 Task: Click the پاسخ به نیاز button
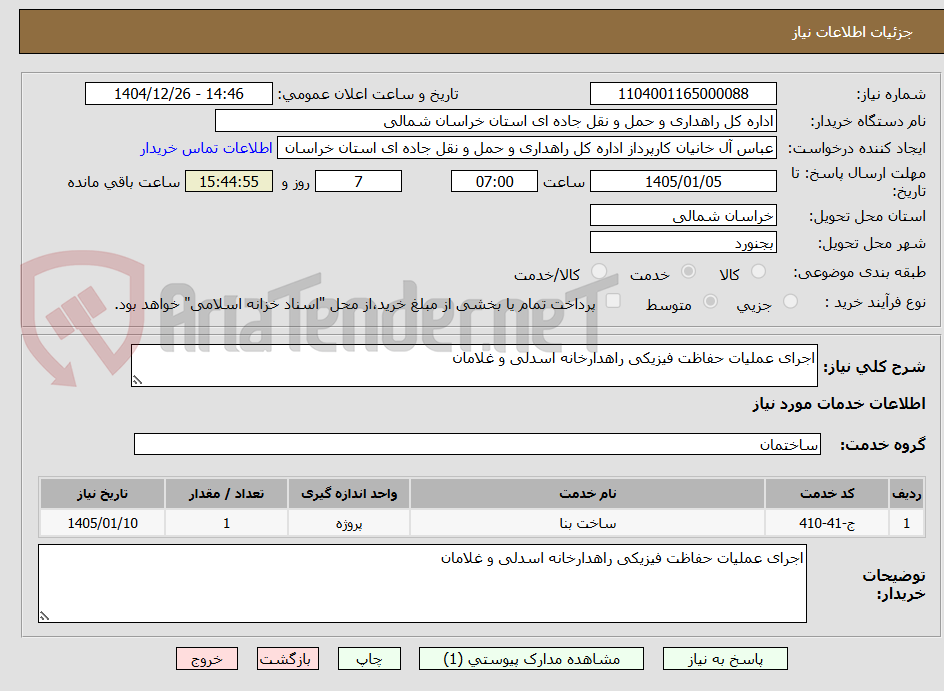pos(725,659)
